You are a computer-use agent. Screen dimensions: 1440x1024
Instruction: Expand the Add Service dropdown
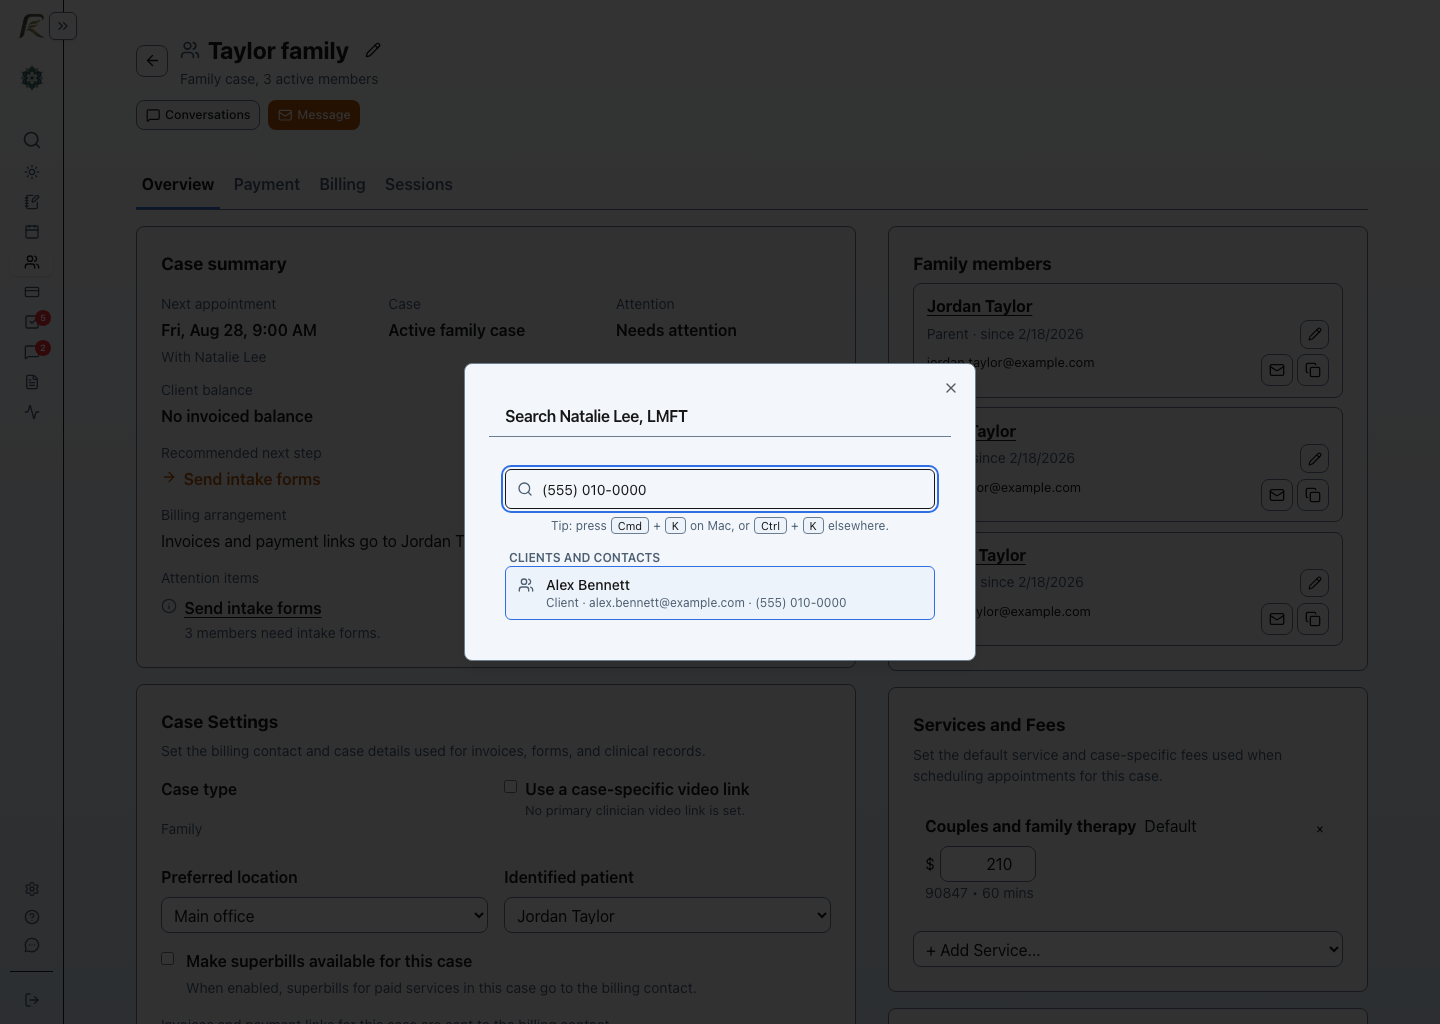click(1128, 949)
